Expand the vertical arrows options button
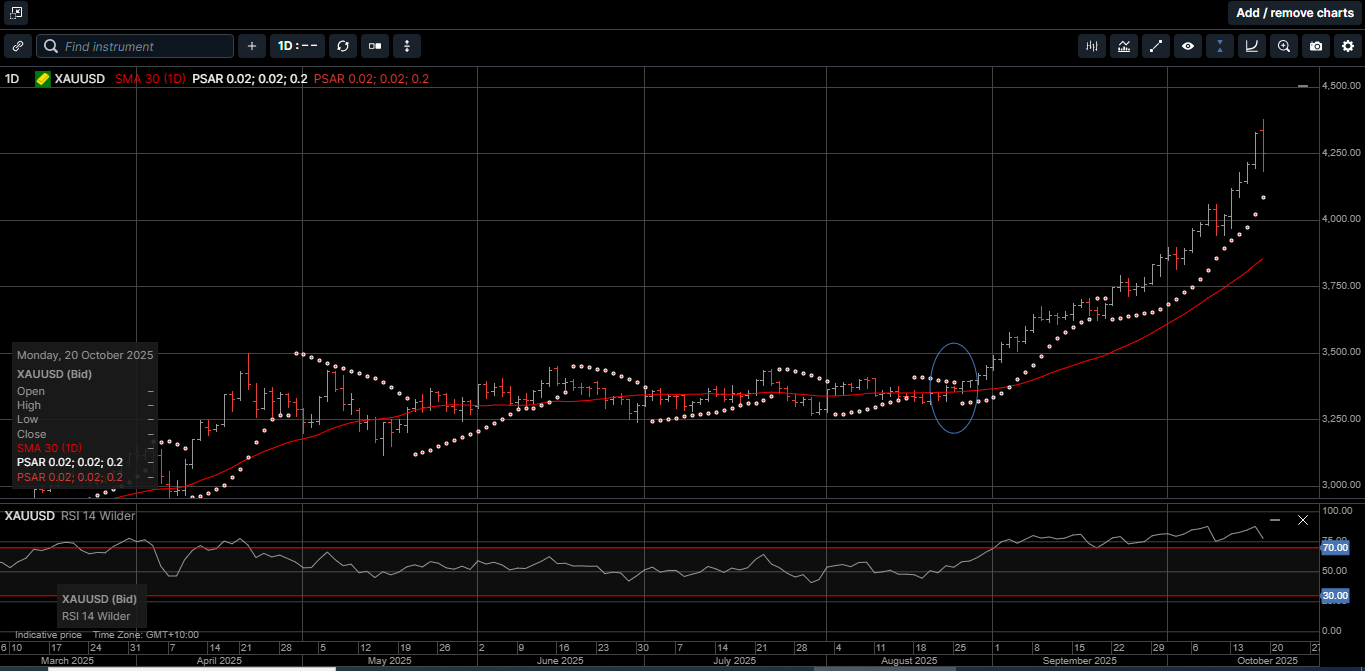 (x=407, y=46)
